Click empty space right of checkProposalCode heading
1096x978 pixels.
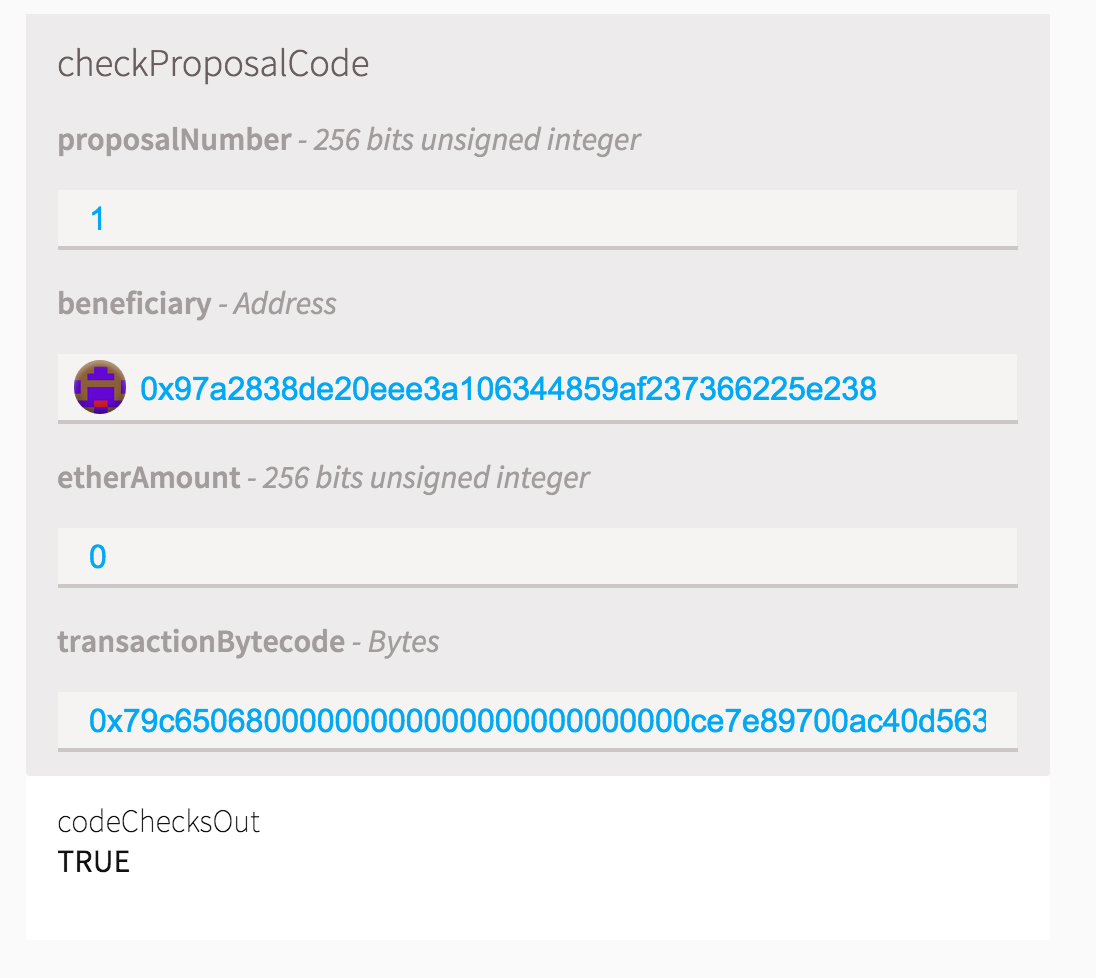click(x=700, y=64)
